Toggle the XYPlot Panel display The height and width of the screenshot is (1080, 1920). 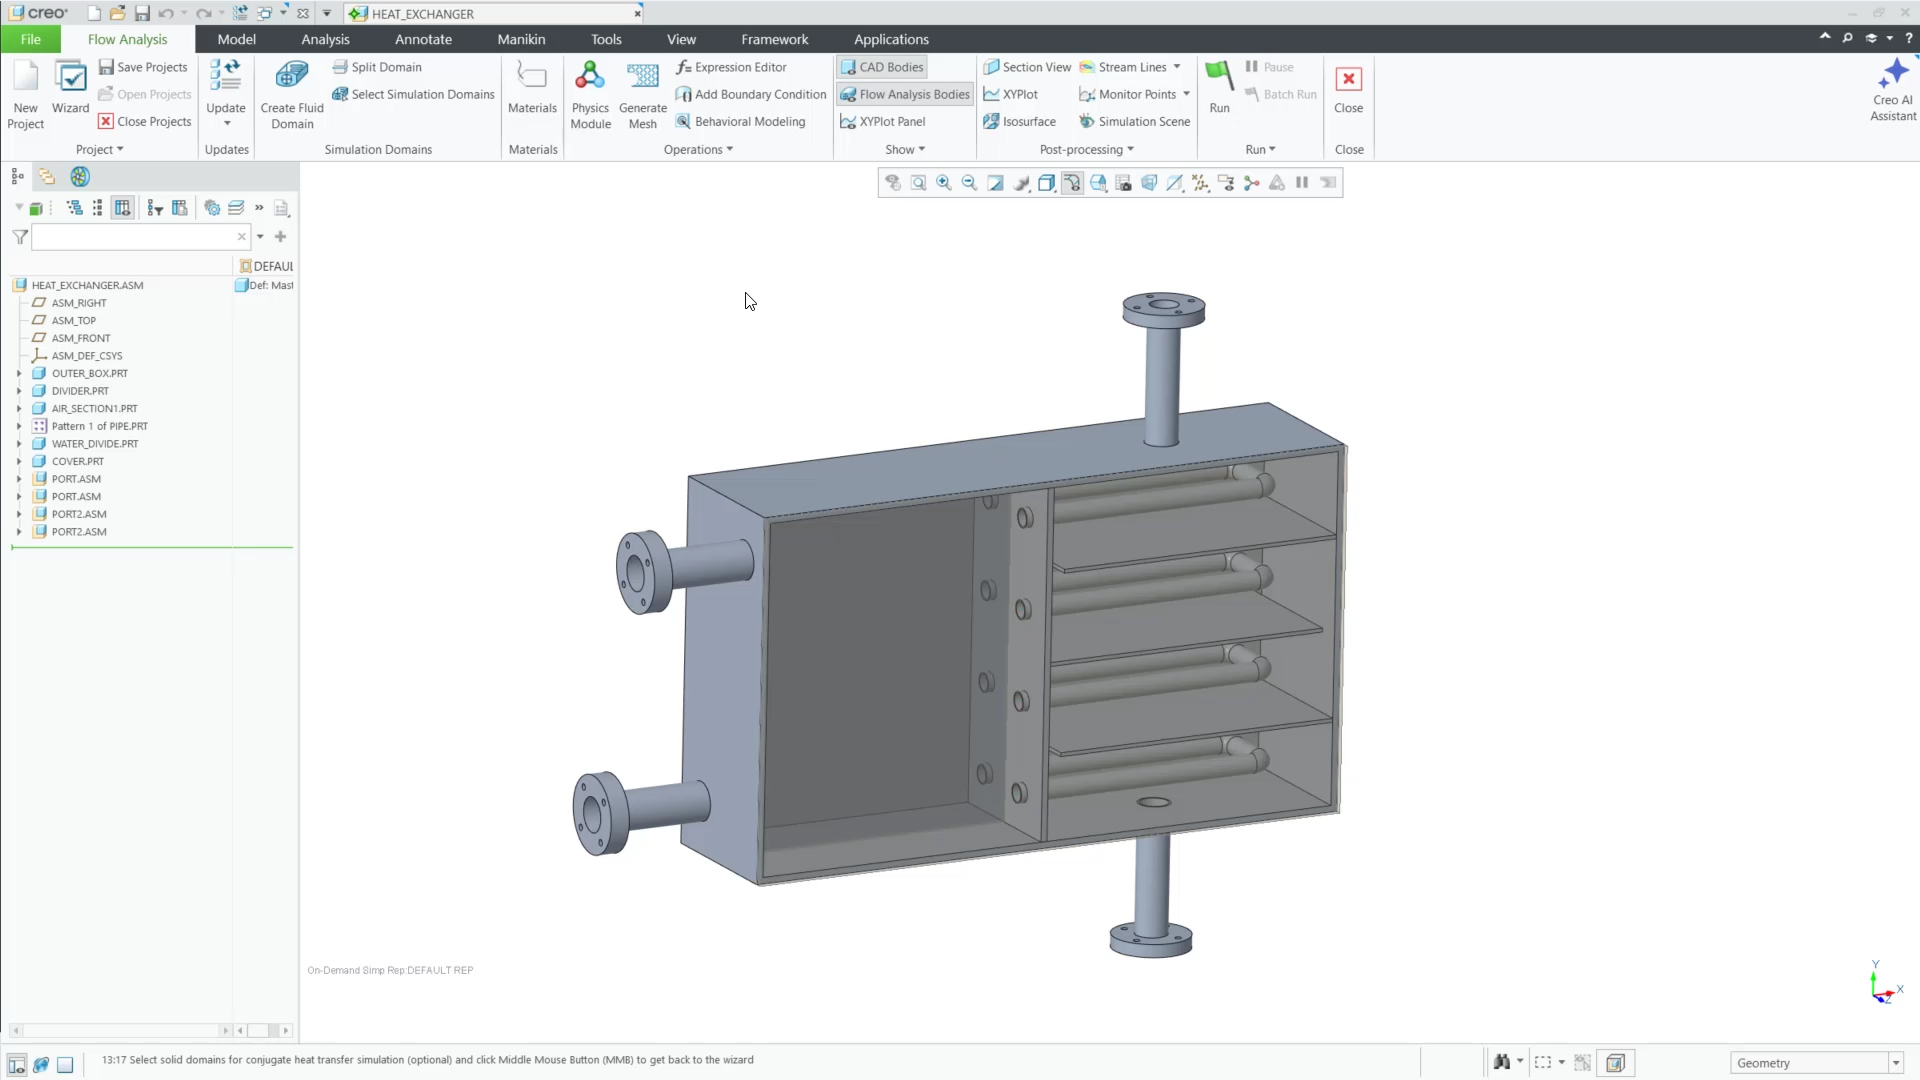(883, 121)
